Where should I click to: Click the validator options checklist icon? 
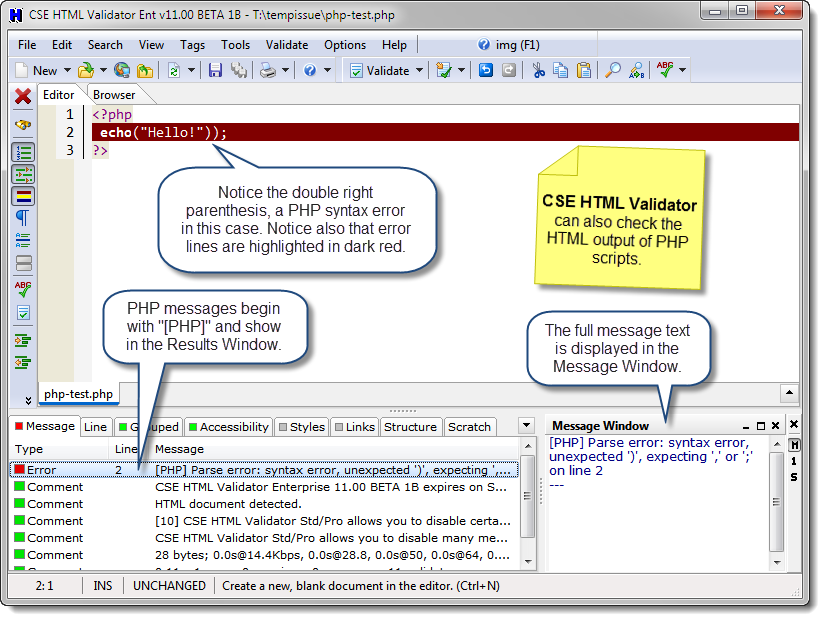click(444, 71)
